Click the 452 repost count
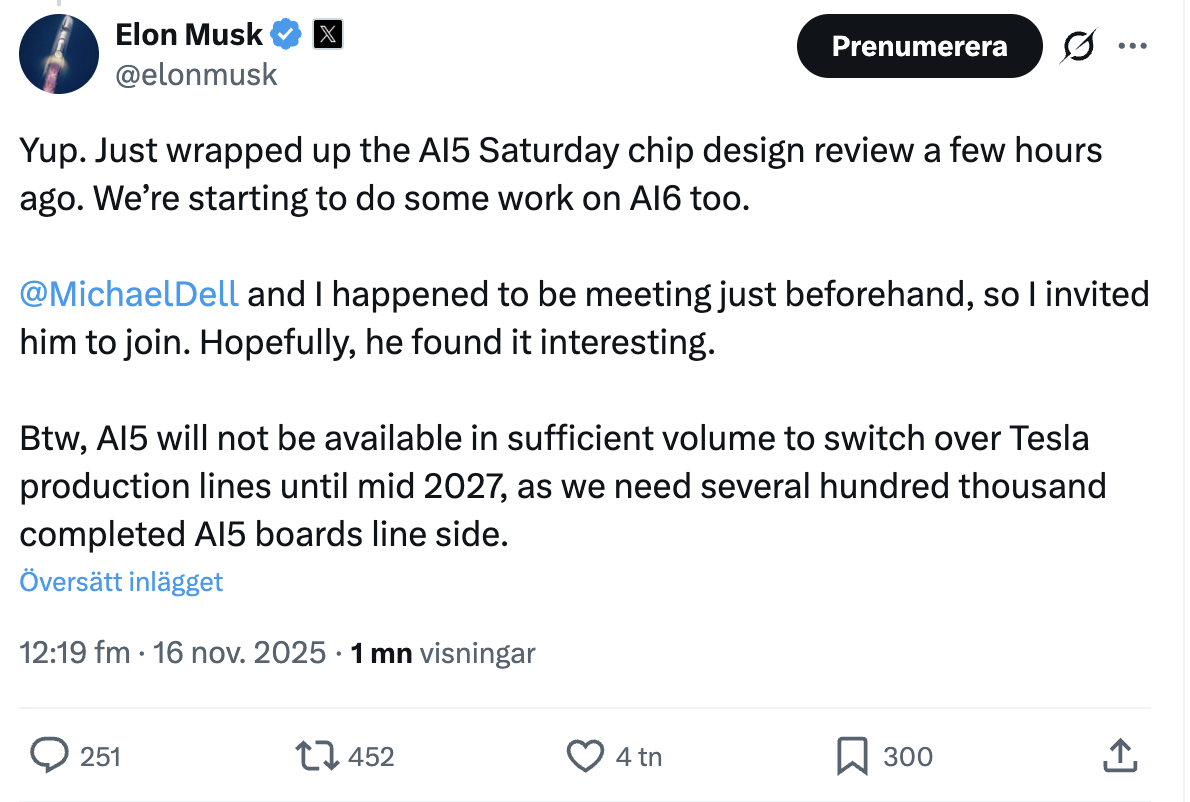Screen dimensions: 1190x802 [370, 757]
